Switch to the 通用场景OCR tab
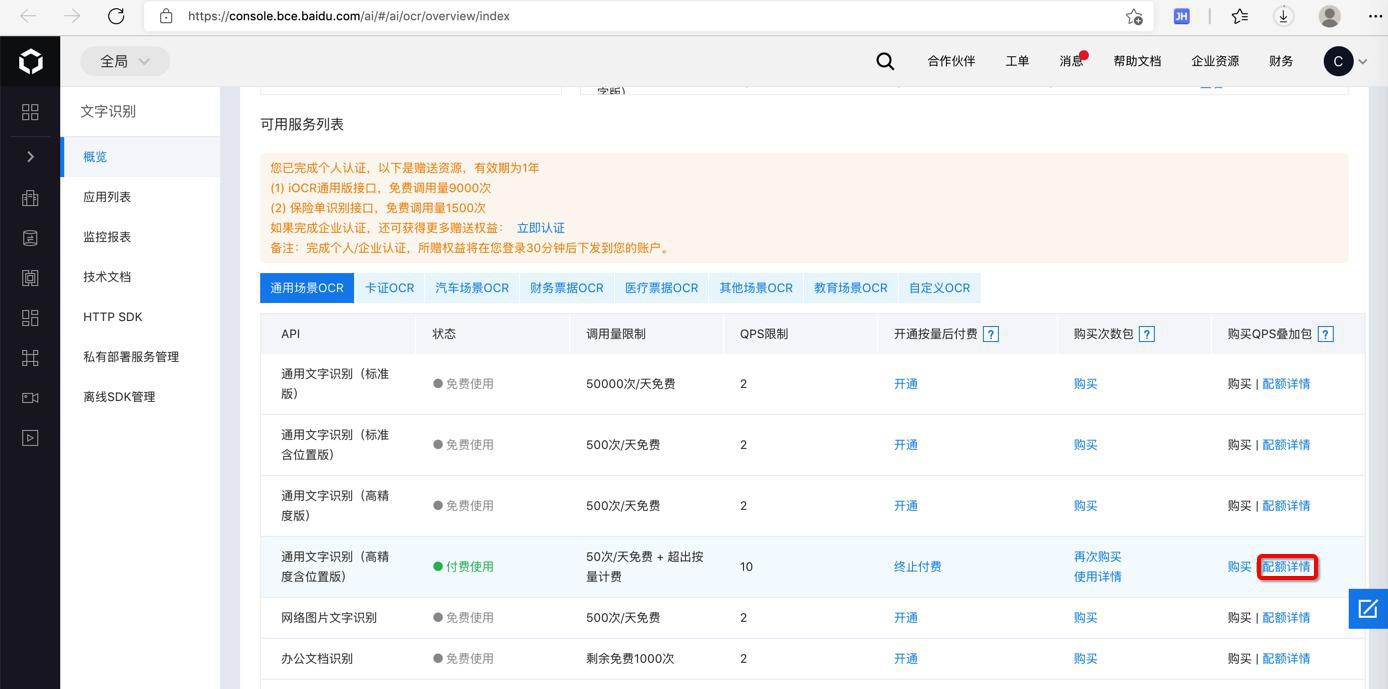The image size is (1388, 689). pyautogui.click(x=307, y=288)
